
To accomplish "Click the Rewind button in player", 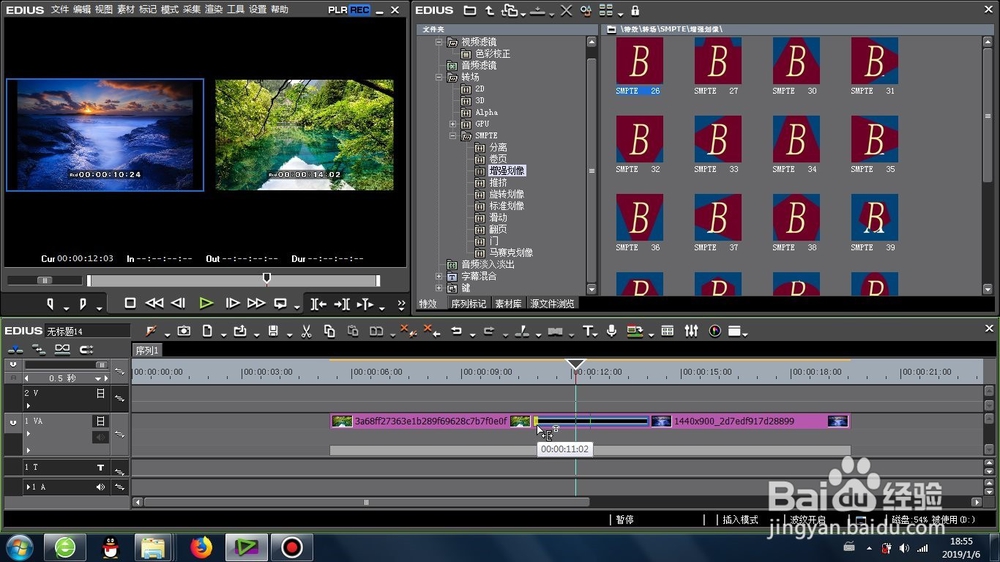I will pos(154,304).
